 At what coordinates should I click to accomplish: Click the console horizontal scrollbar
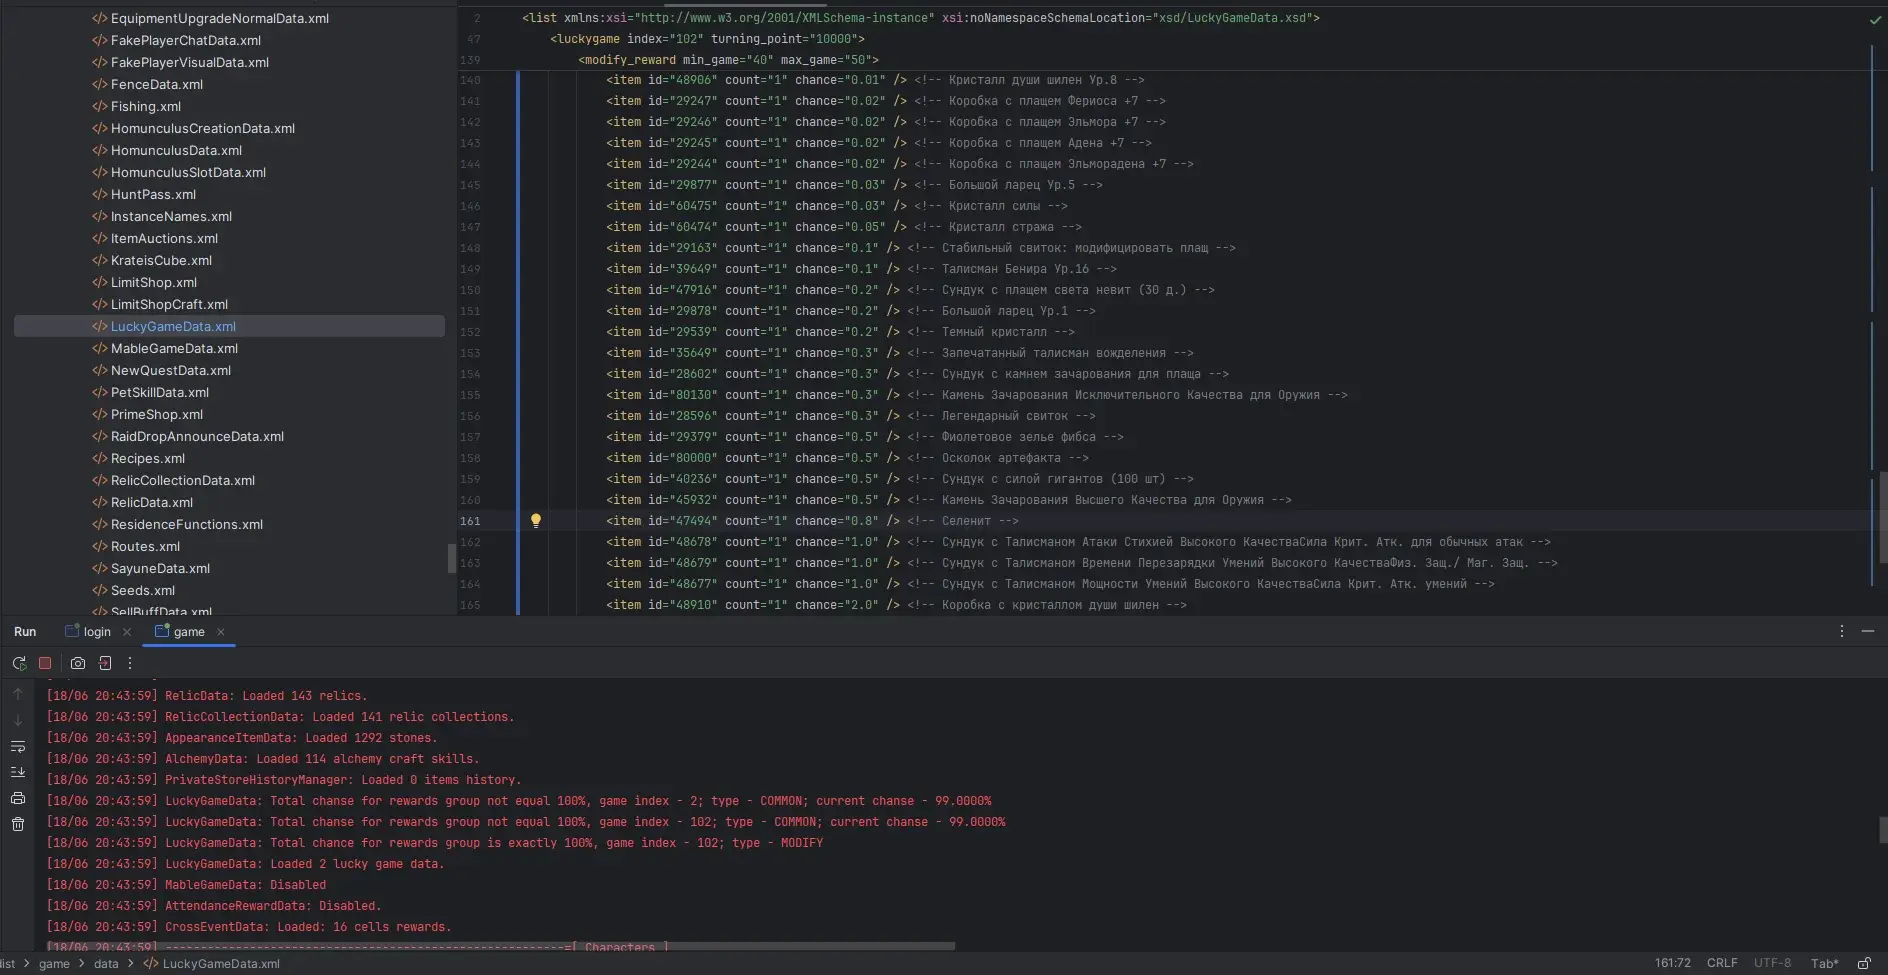coord(501,945)
